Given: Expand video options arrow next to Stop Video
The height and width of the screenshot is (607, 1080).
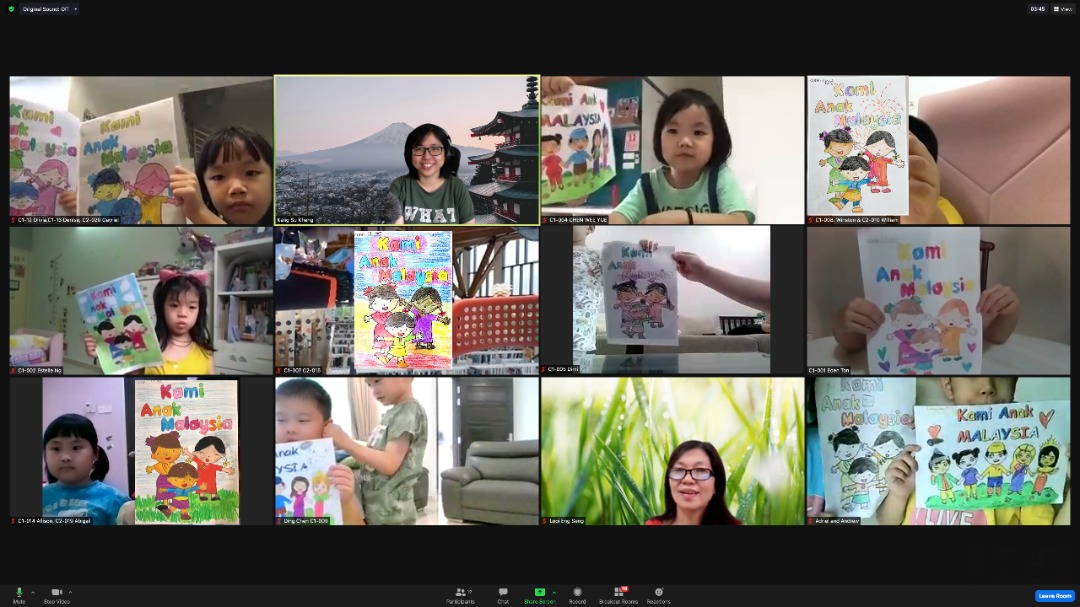Looking at the screenshot, I should click(70, 592).
